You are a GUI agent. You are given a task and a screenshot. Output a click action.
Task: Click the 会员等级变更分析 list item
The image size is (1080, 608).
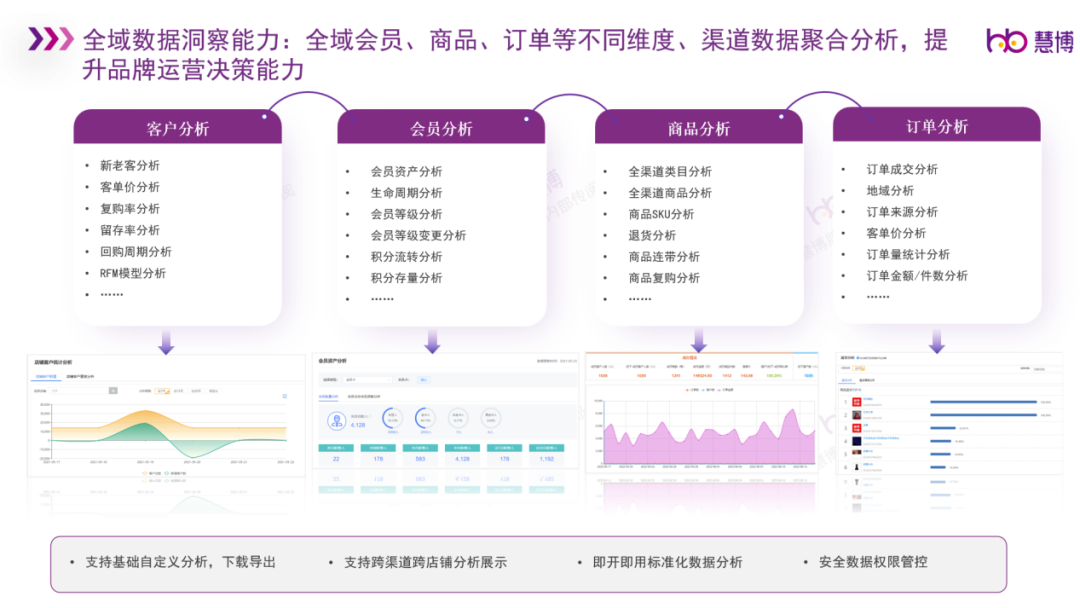[x=418, y=235]
